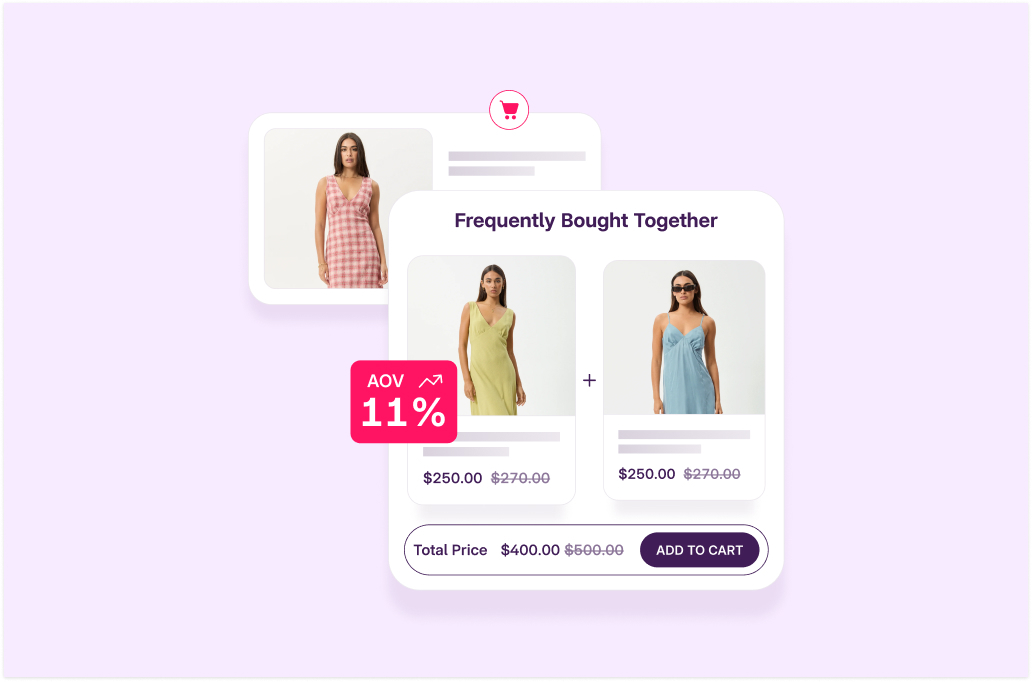1032x682 pixels.
Task: Click the AOV text label
Action: 386,381
